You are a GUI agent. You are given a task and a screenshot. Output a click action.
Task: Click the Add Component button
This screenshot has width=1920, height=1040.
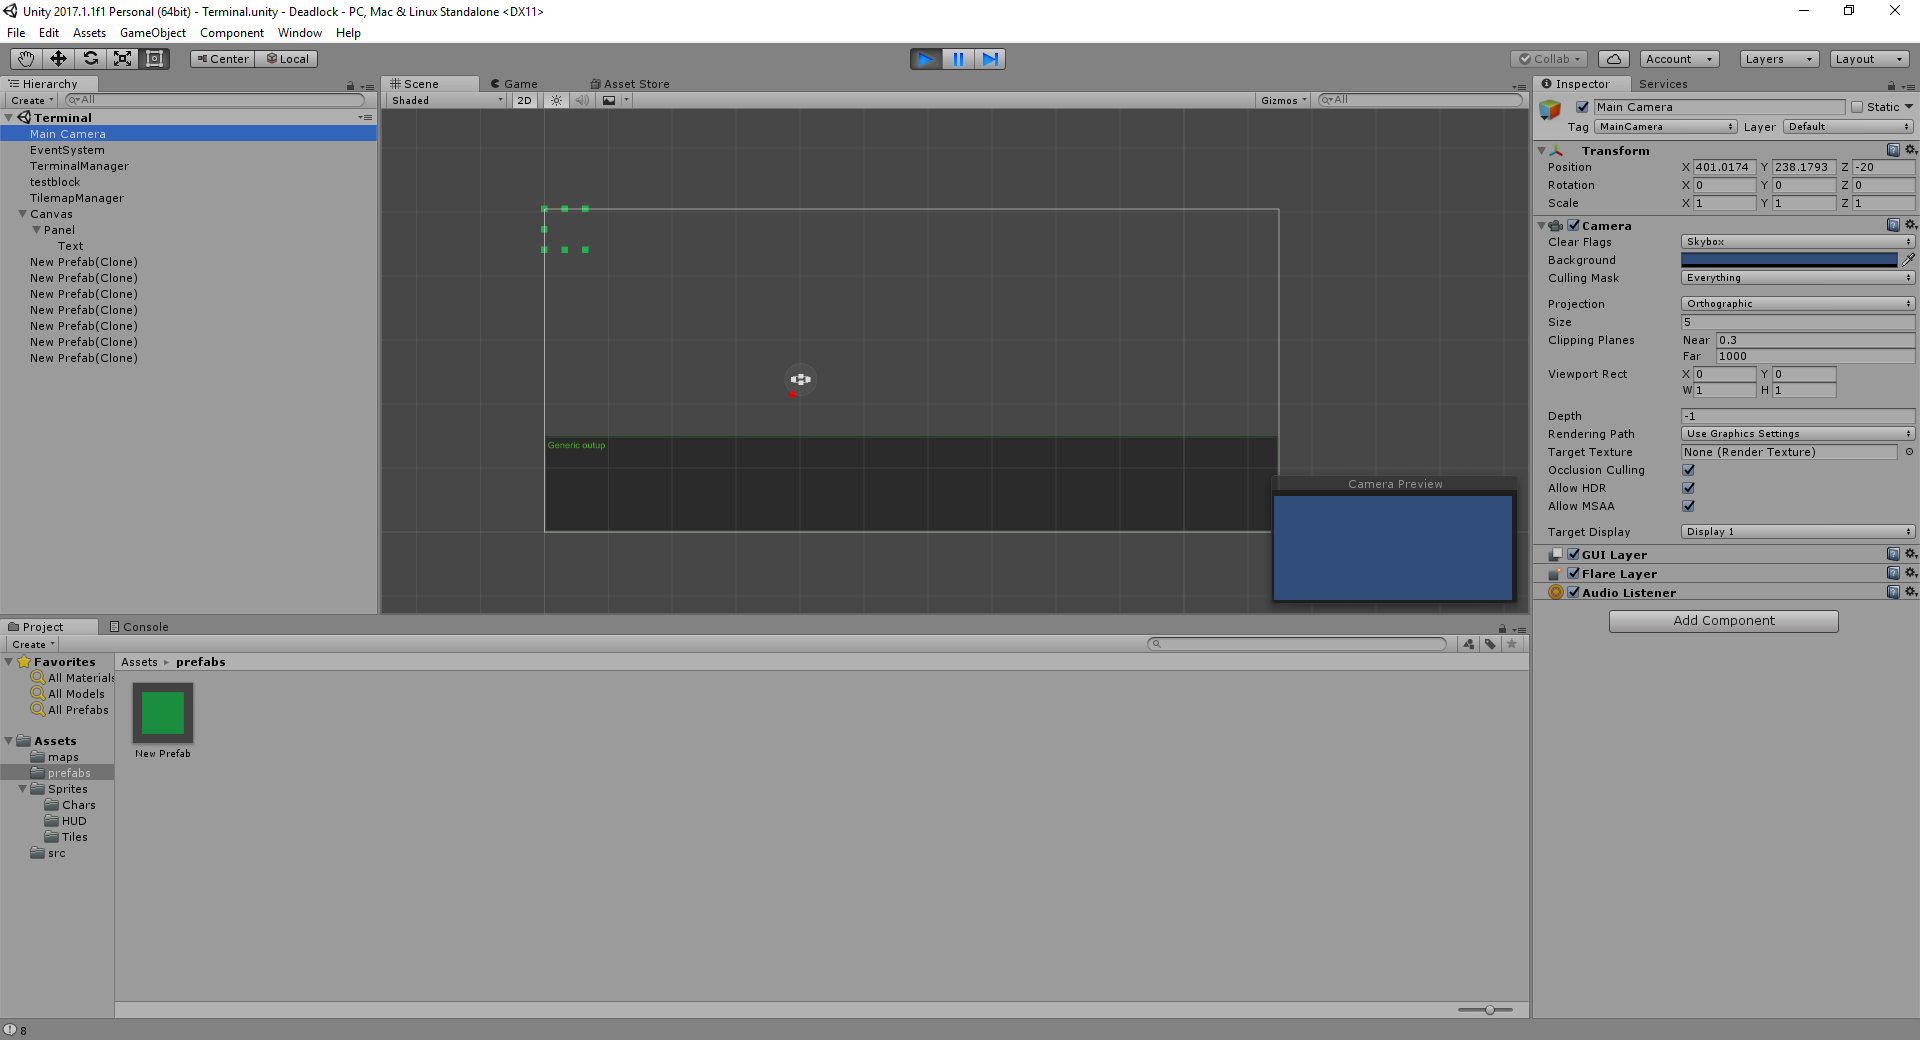(x=1723, y=620)
